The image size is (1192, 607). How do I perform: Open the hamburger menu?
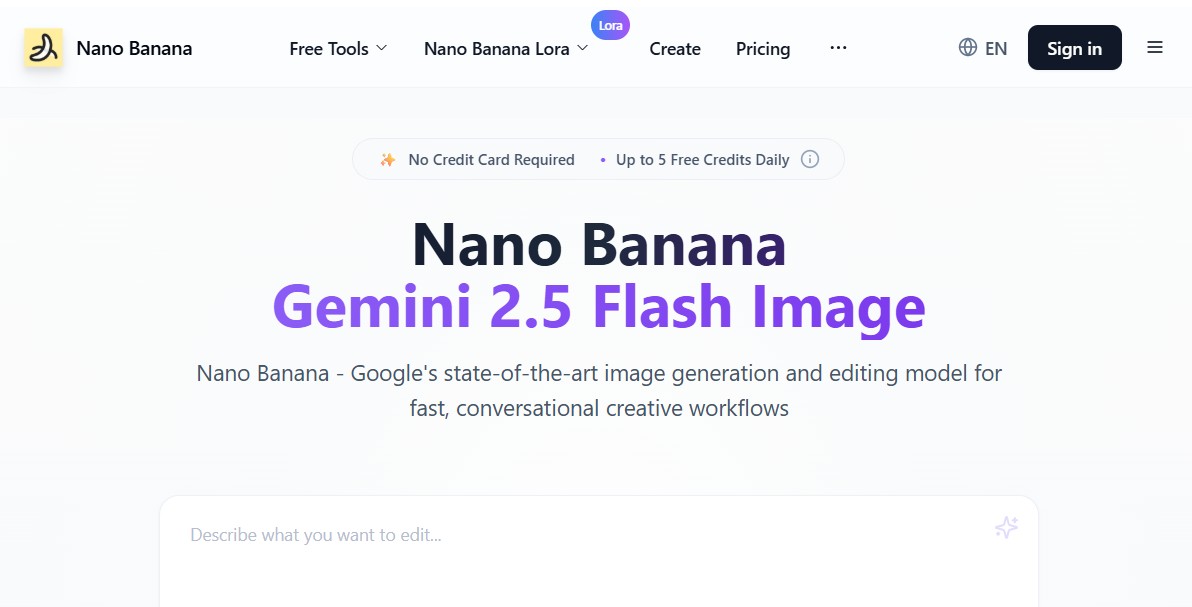[x=1155, y=47]
